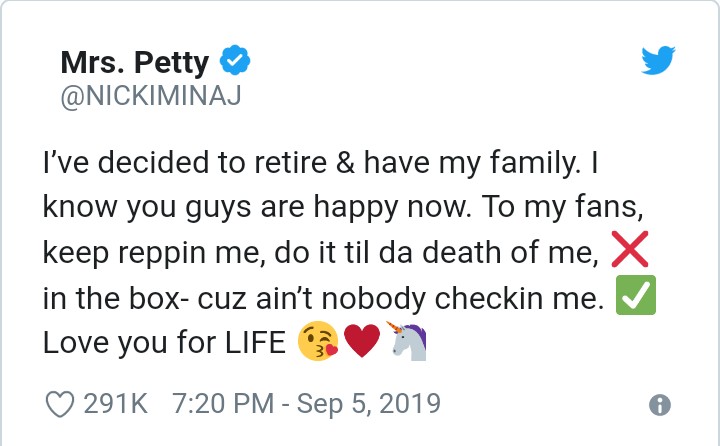Click the "To my fans" phrase

click(x=556, y=207)
